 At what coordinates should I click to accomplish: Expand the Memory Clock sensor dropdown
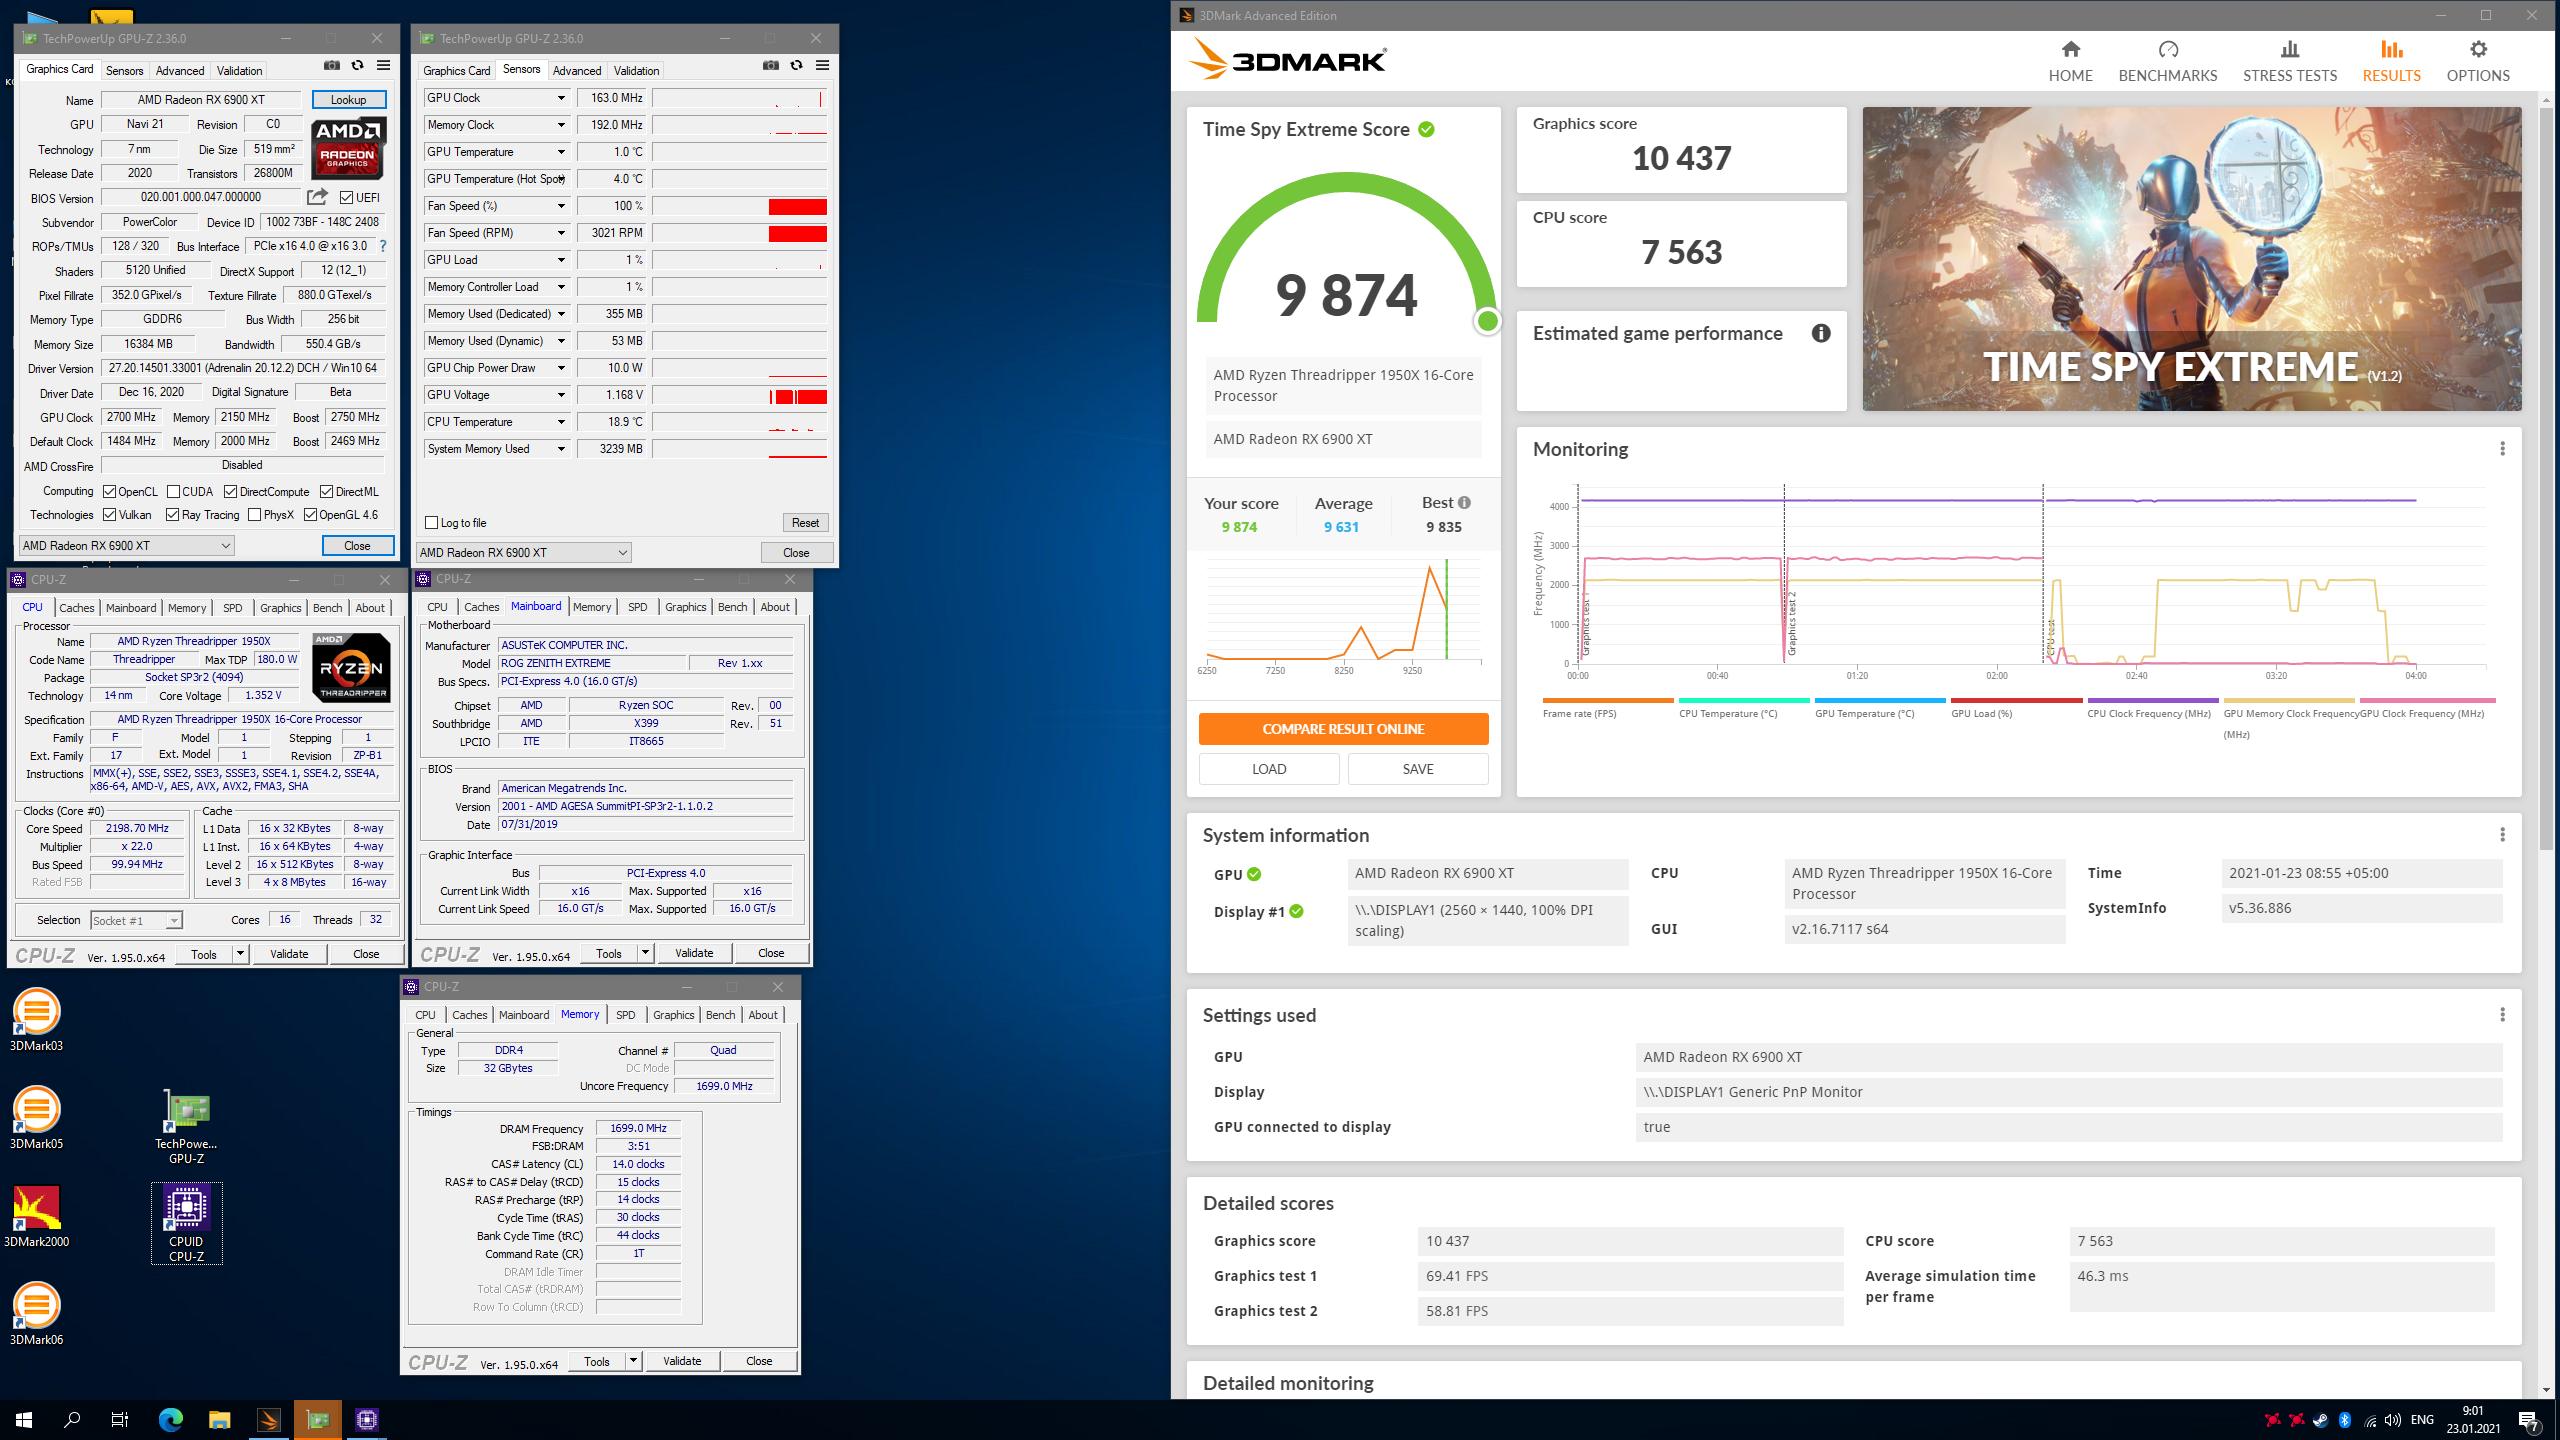[561, 125]
